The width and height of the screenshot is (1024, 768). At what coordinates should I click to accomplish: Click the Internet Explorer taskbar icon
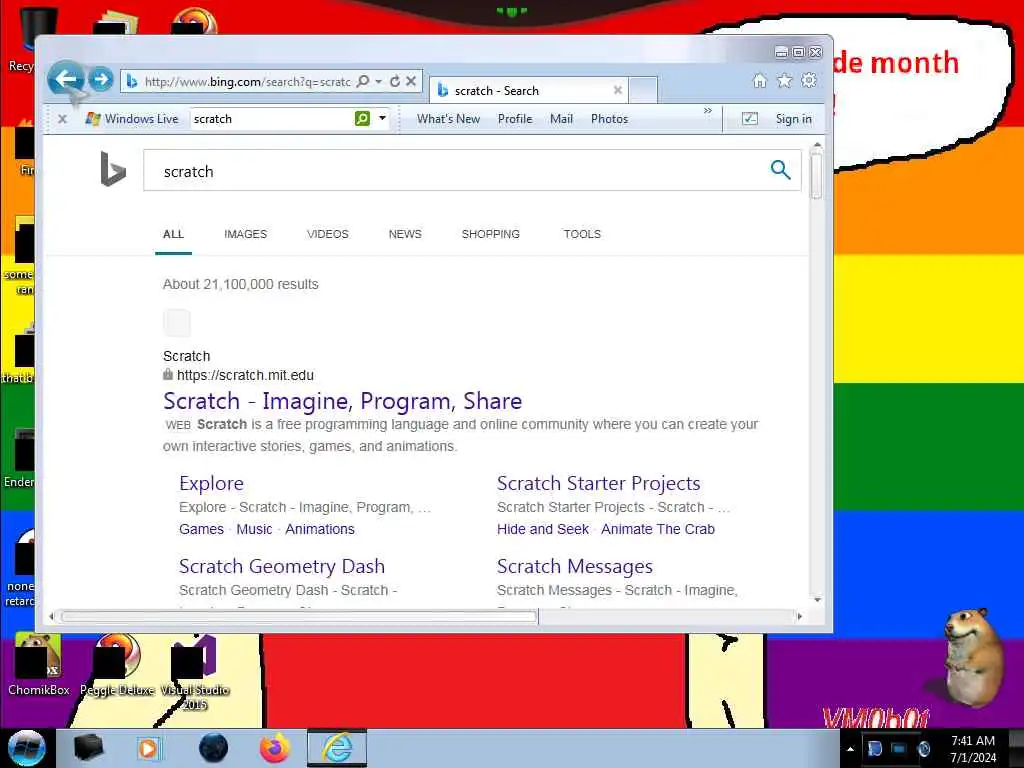point(337,748)
